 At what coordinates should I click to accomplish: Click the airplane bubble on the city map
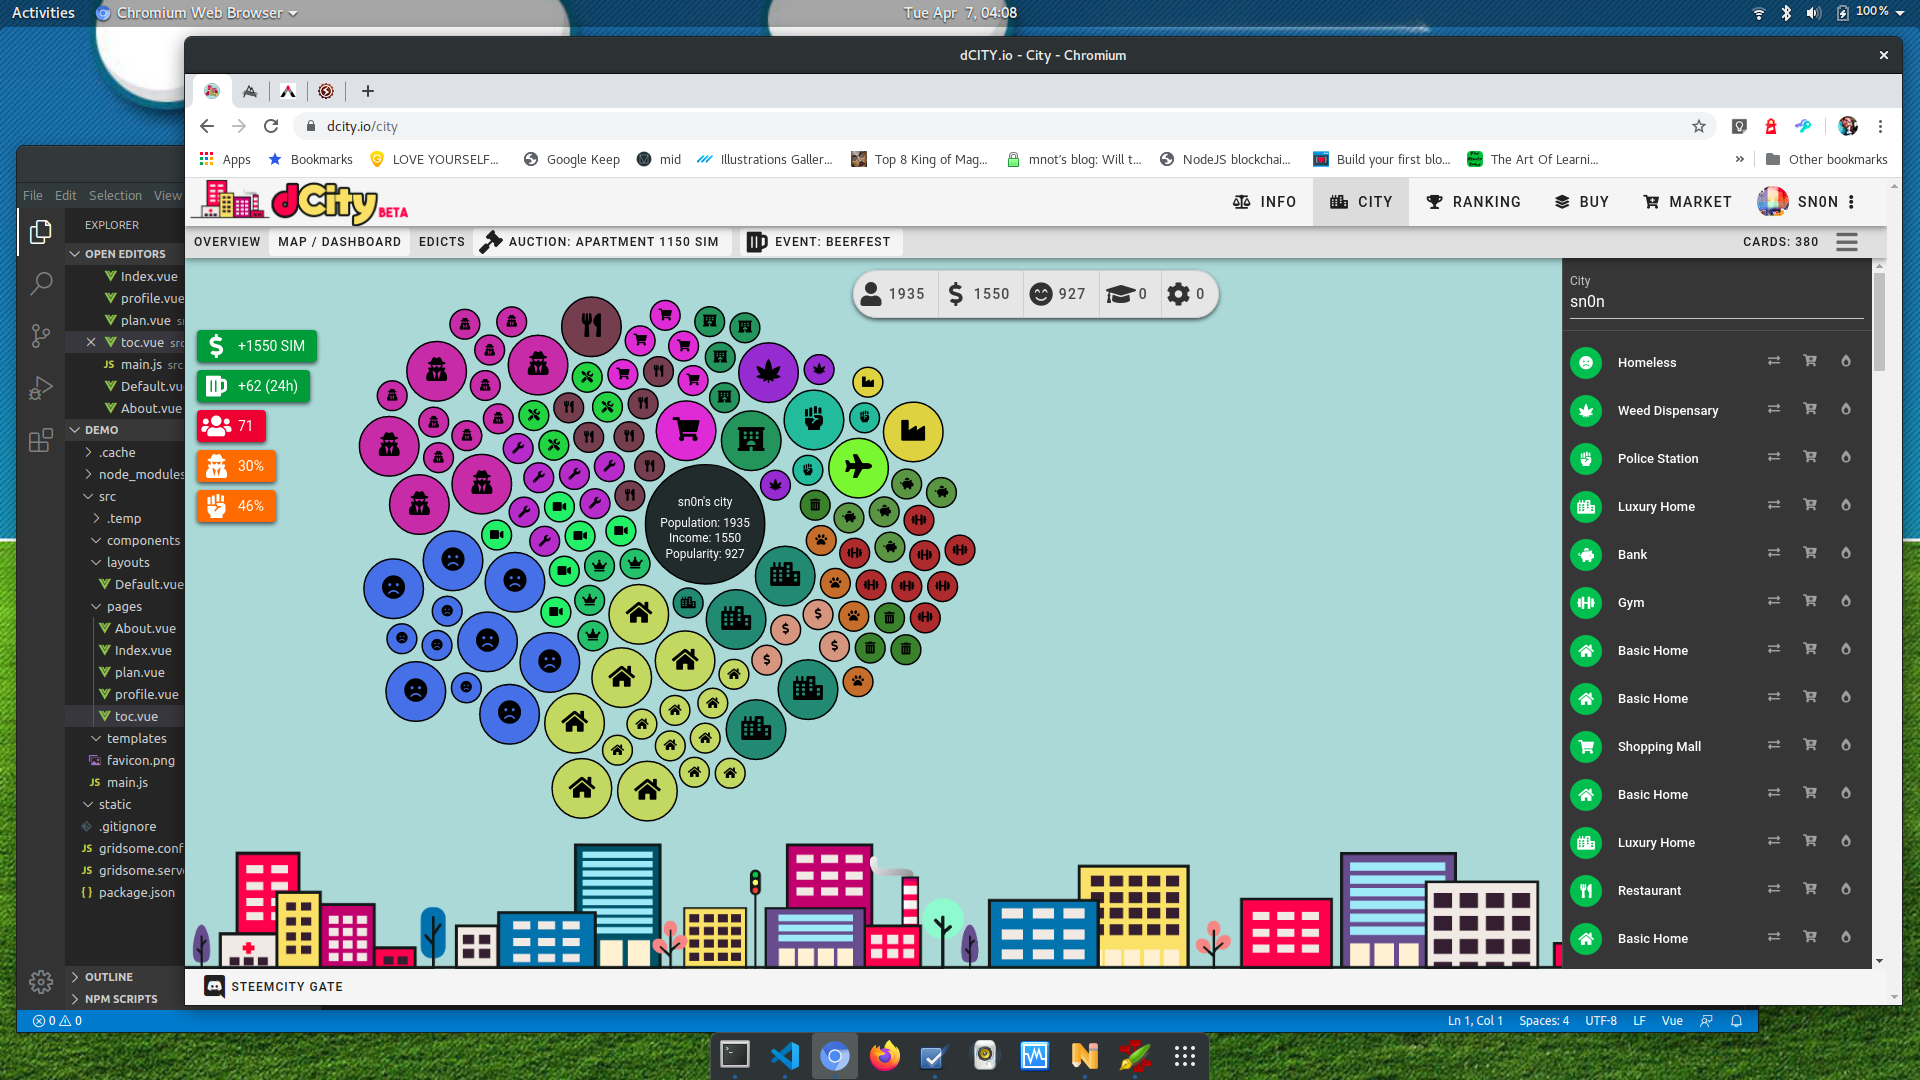point(858,467)
